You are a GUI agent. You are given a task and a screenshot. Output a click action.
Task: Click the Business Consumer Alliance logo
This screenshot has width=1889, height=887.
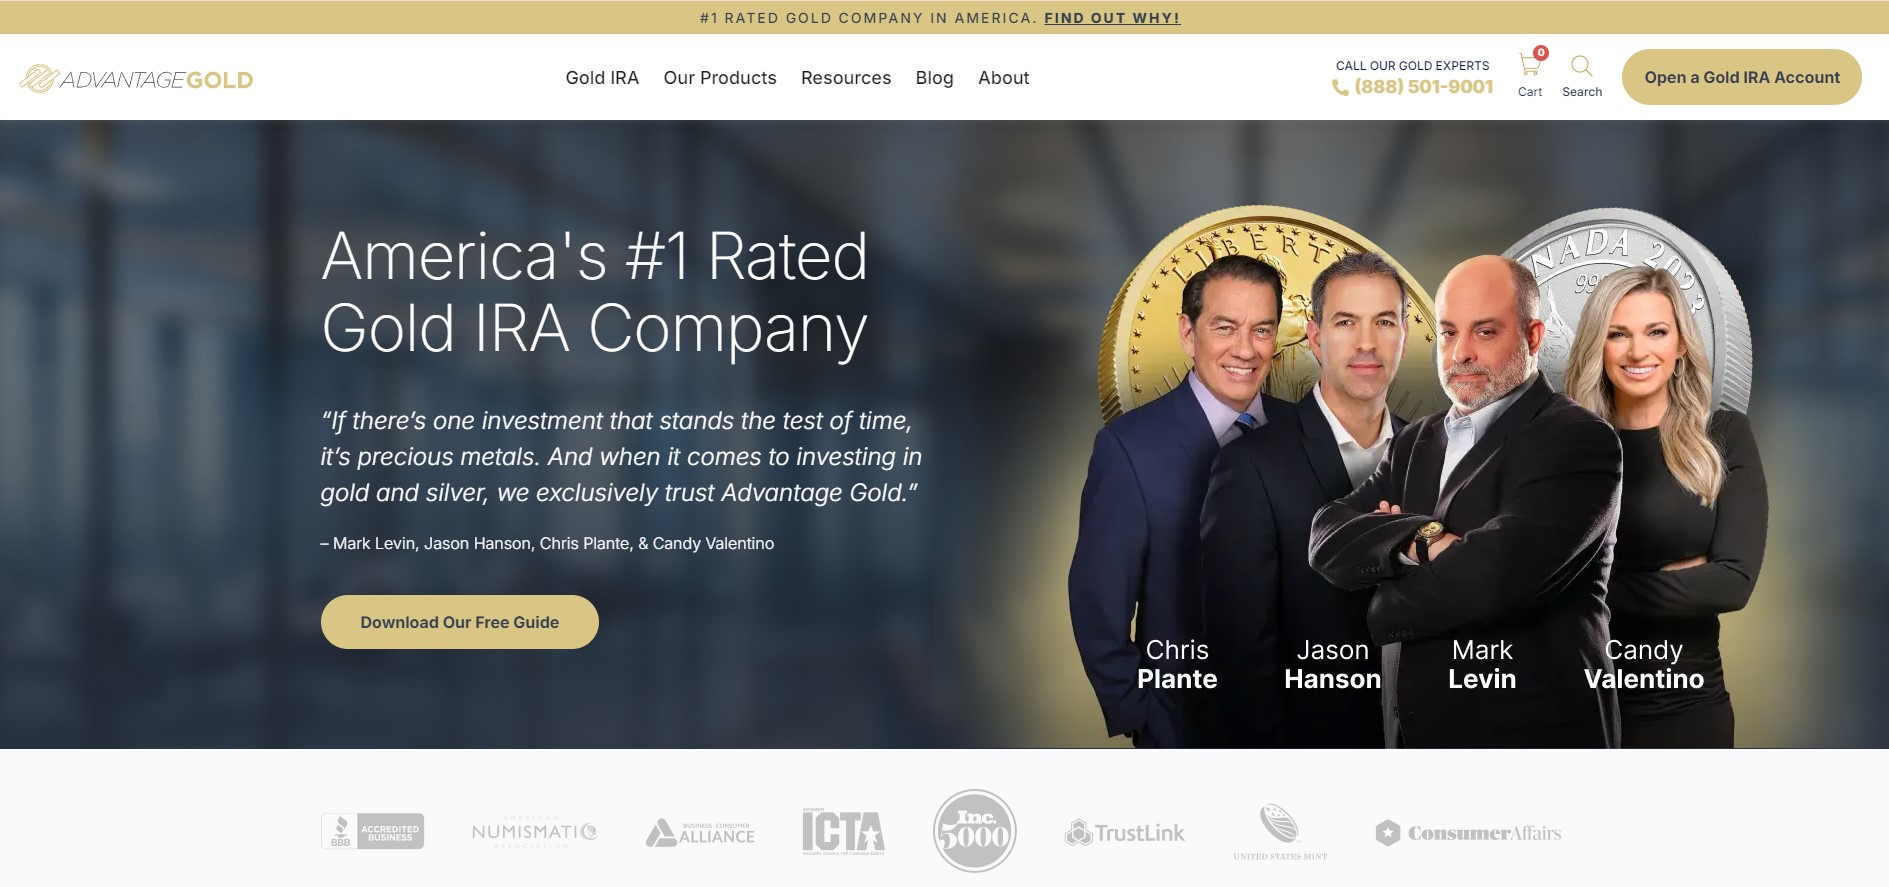(700, 833)
